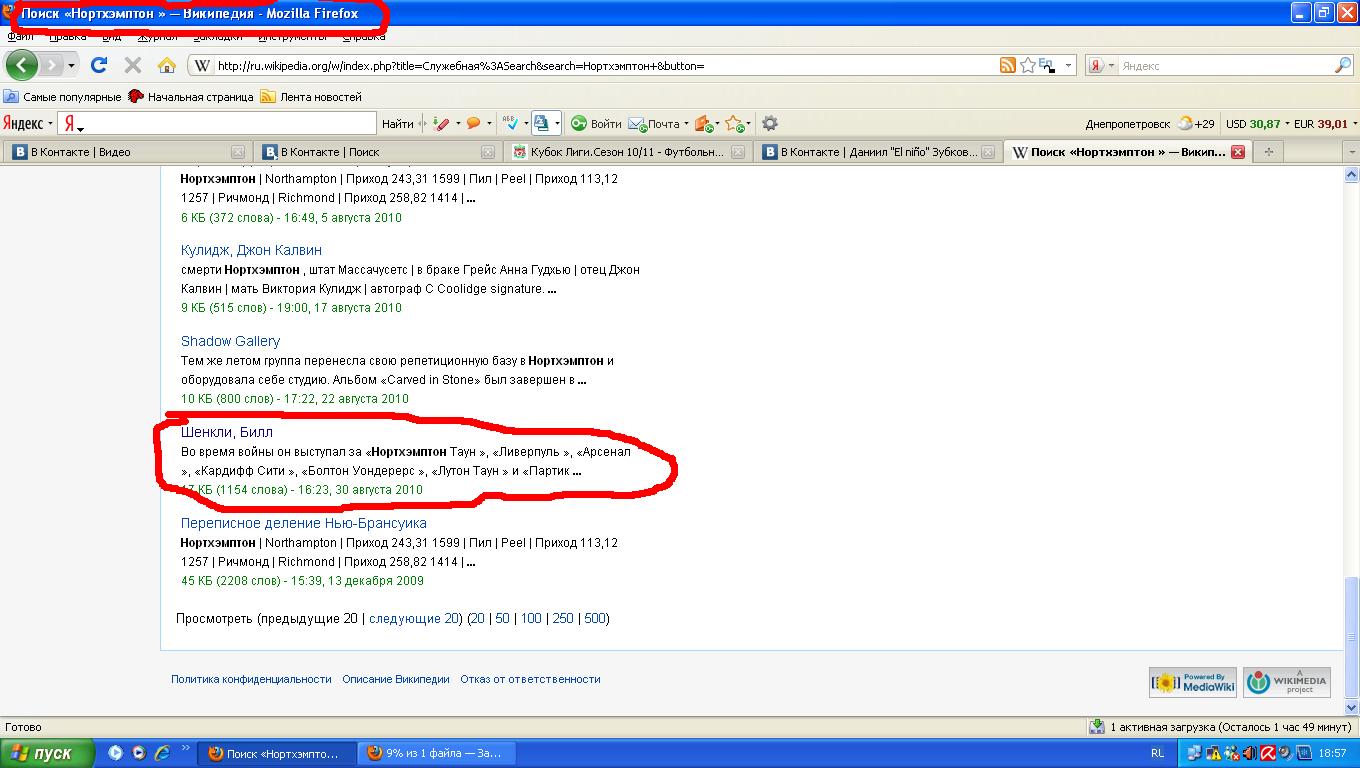The width and height of the screenshot is (1360, 768).
Task: Go to следующие 20 results
Action: tap(414, 619)
